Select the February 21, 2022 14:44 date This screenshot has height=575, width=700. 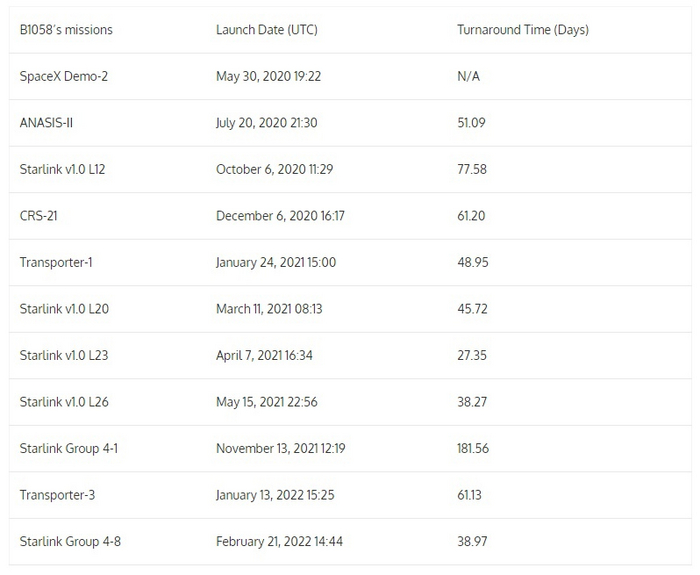(x=280, y=542)
